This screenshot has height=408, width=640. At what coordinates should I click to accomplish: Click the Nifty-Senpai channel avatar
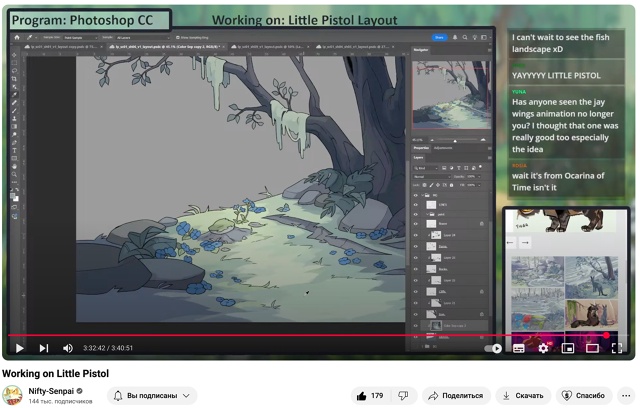pyautogui.click(x=13, y=395)
